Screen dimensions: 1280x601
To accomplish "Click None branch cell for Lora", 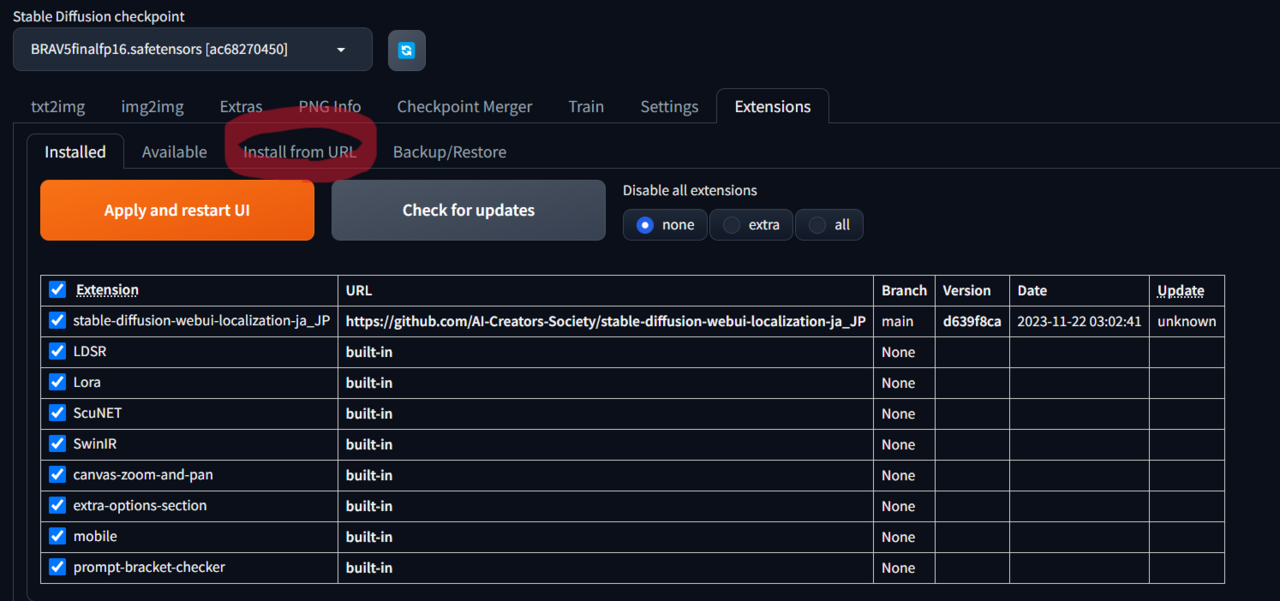I will [x=904, y=383].
